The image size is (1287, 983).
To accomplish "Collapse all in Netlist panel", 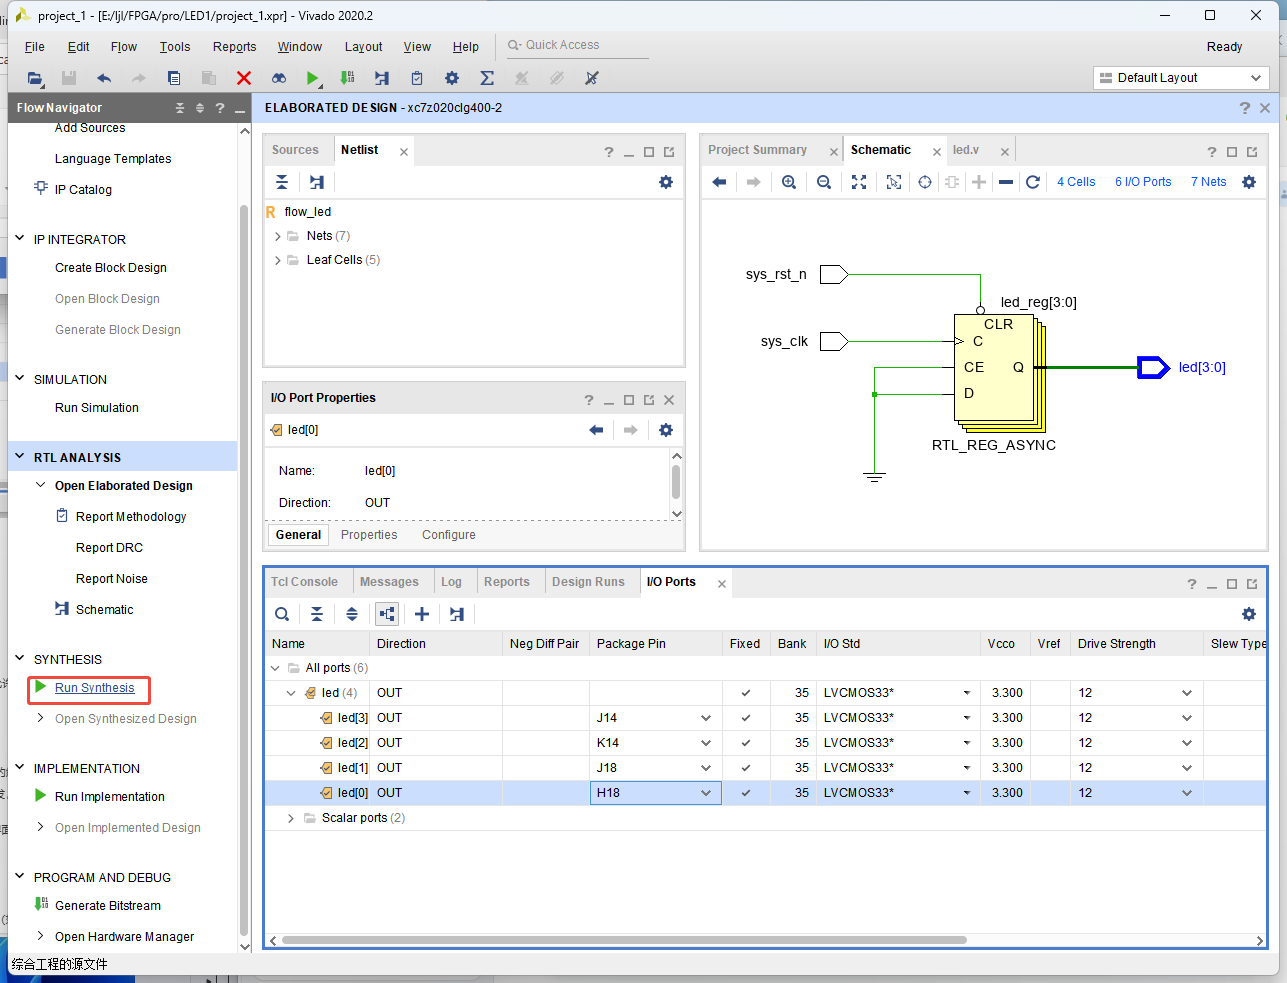I will click(282, 182).
